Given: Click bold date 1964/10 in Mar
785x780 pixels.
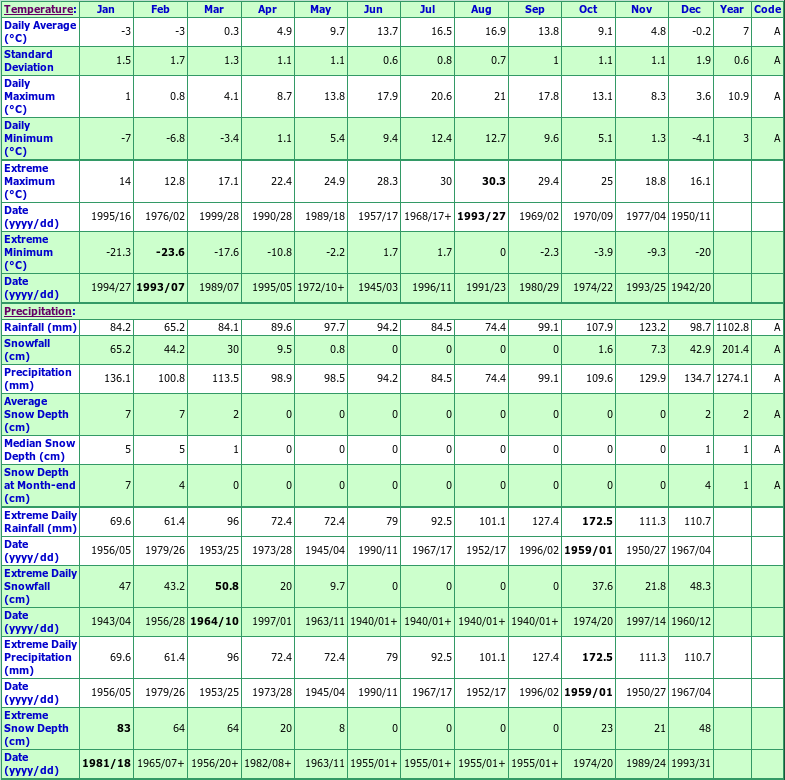Looking at the screenshot, I should [214, 621].
